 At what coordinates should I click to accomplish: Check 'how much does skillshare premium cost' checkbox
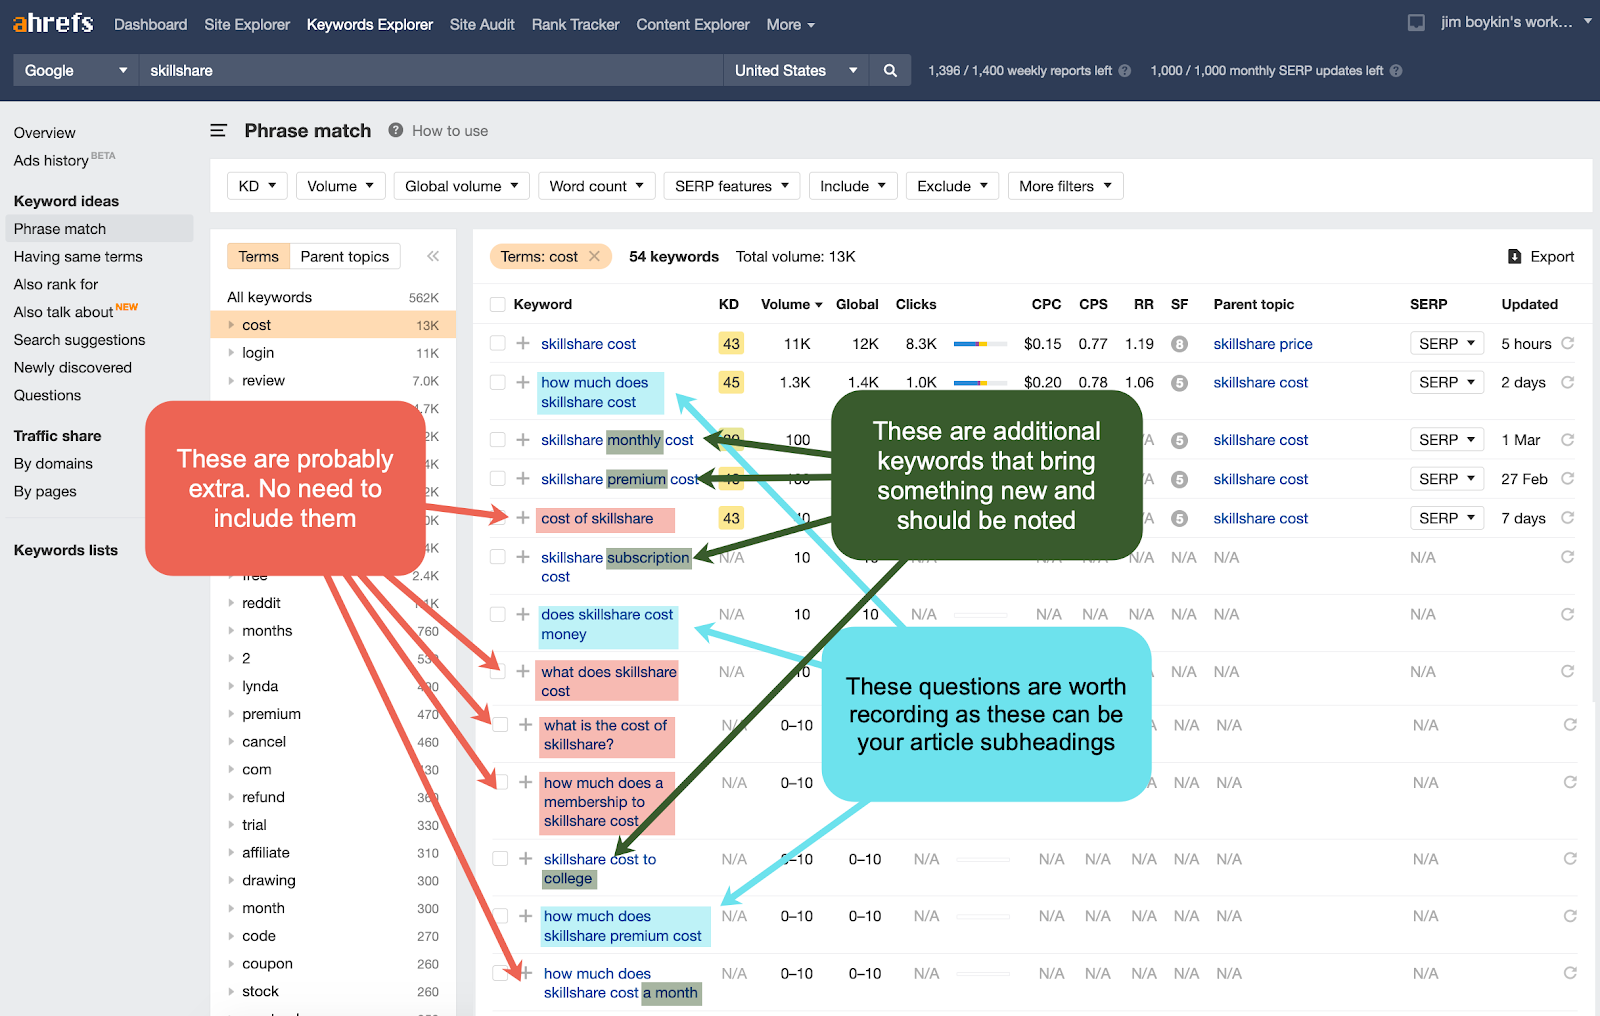coord(500,915)
